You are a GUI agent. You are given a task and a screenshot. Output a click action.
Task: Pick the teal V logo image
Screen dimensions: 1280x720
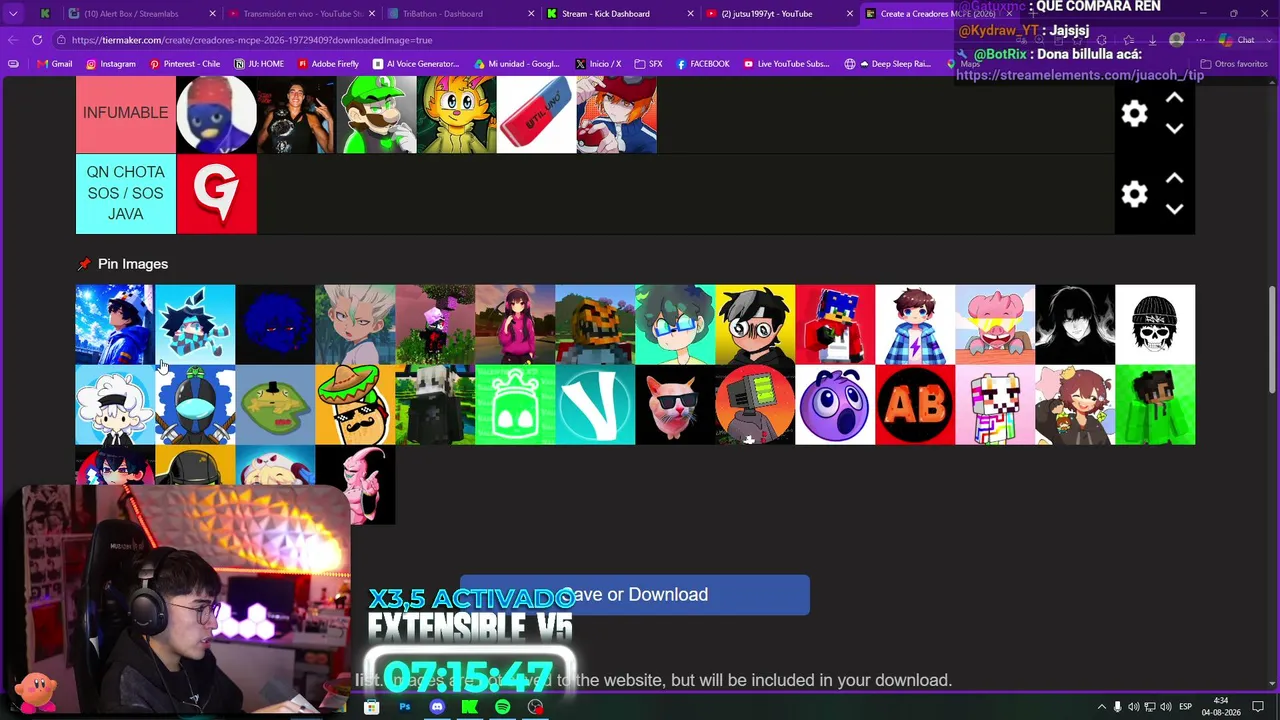point(595,405)
